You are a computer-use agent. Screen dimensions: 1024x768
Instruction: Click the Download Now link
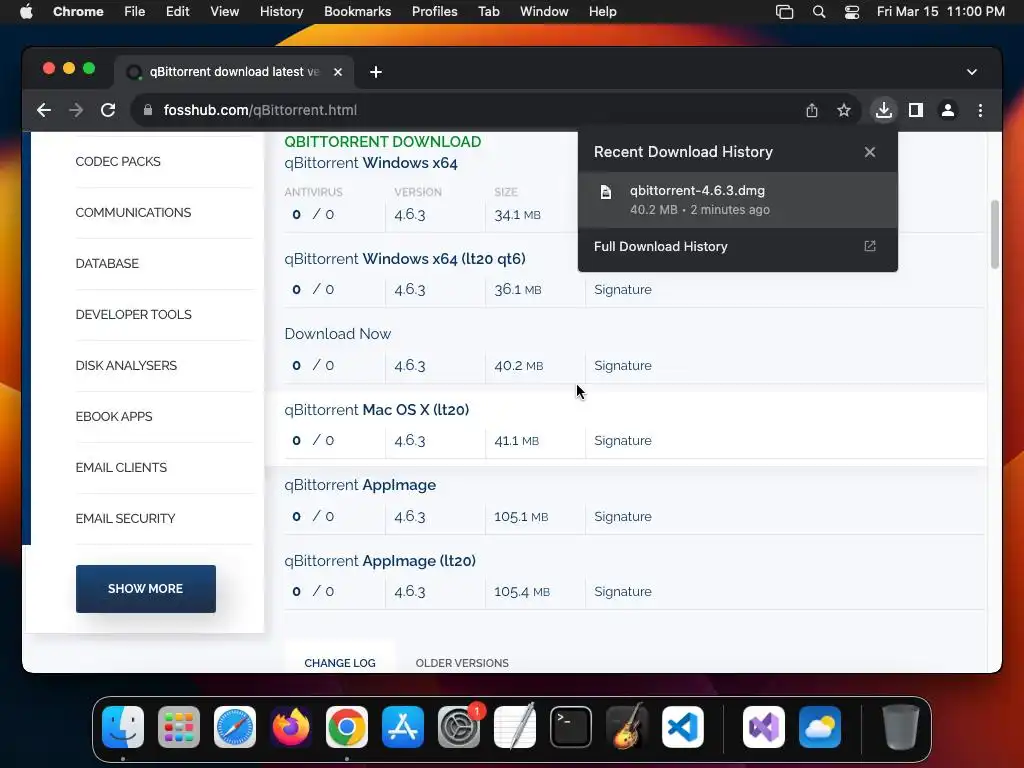[x=338, y=334]
